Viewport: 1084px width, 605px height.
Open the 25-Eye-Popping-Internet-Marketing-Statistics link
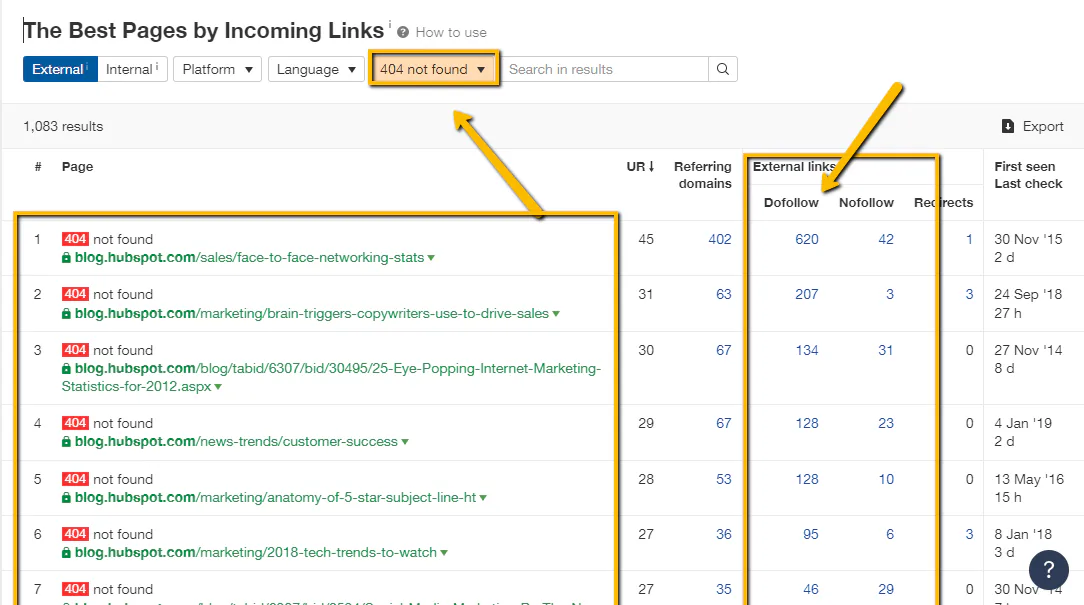coord(331,378)
